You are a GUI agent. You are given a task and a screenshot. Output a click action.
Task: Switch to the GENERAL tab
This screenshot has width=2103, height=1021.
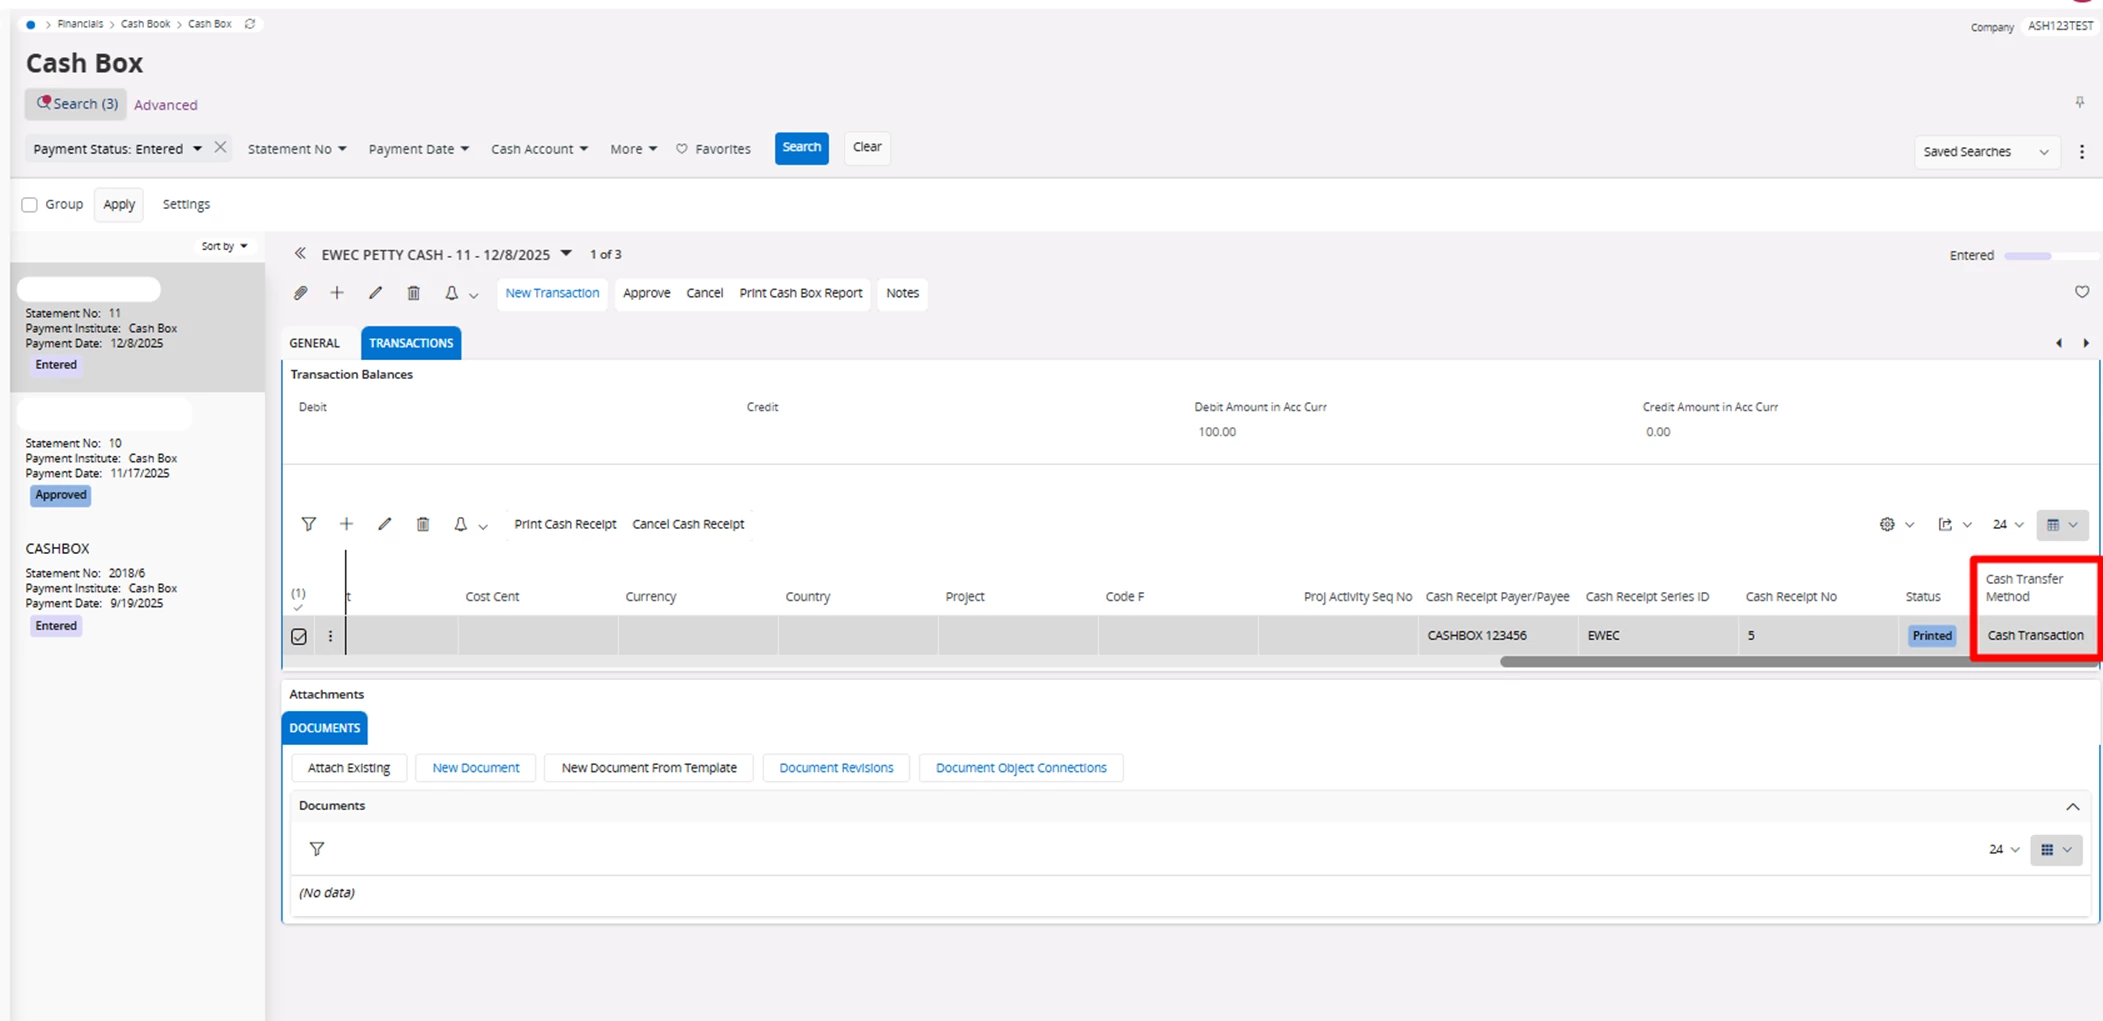click(x=314, y=343)
